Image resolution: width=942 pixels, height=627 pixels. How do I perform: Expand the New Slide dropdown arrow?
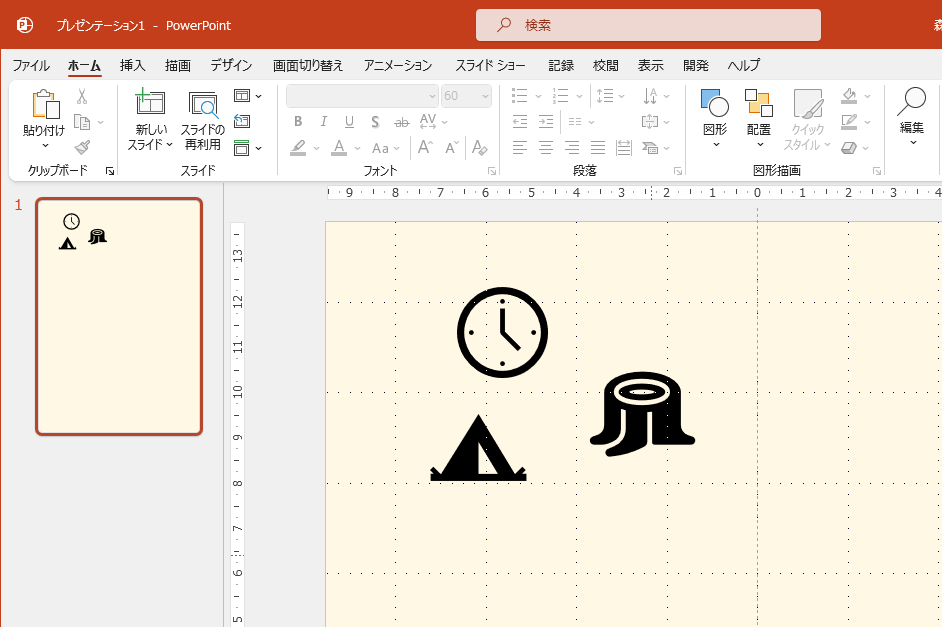click(x=170, y=145)
